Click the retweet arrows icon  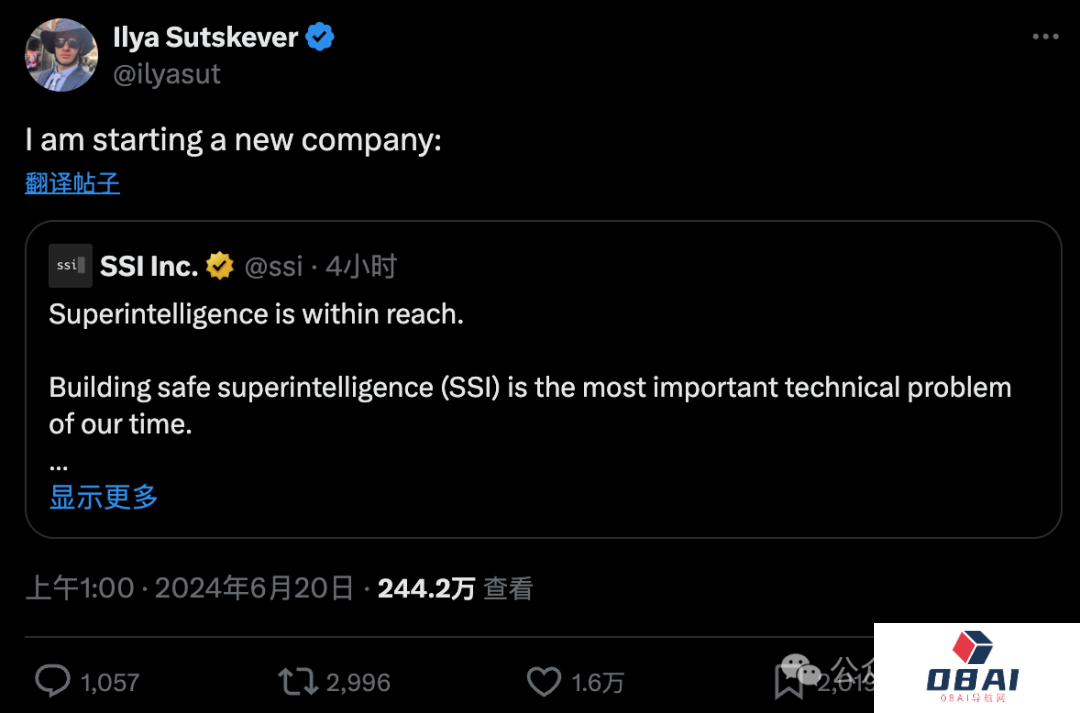coord(296,681)
